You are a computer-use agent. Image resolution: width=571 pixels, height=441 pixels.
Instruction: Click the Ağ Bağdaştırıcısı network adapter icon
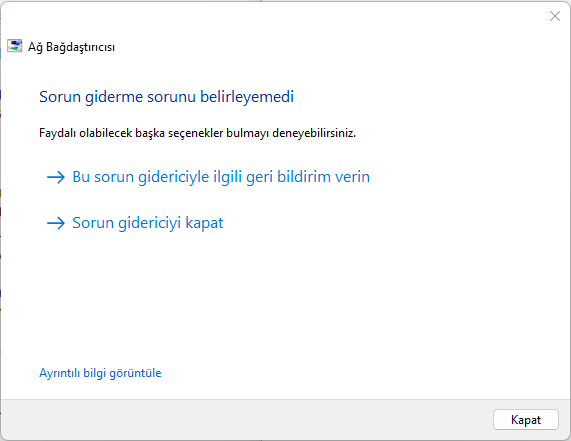(x=15, y=46)
